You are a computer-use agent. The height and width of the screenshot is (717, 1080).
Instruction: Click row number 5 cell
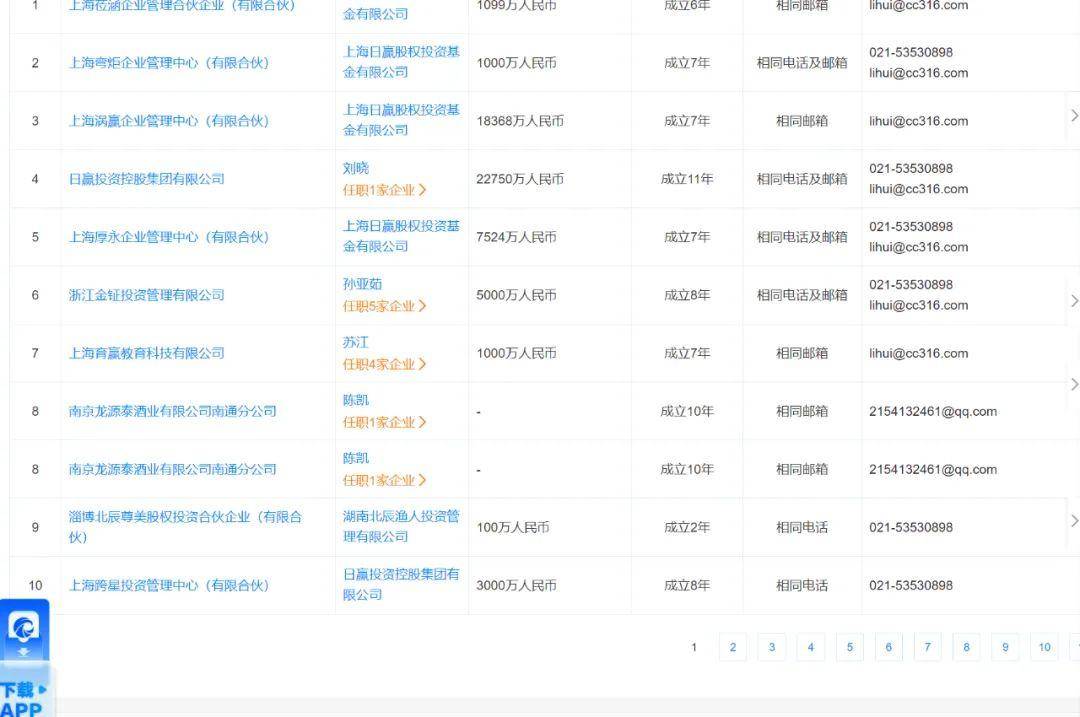coord(35,237)
